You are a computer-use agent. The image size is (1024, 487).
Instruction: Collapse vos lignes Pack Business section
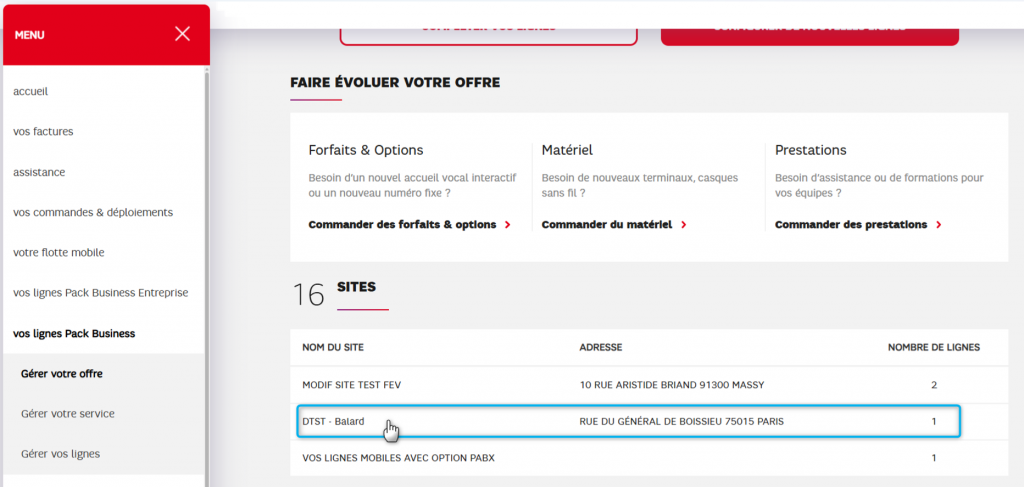point(74,333)
